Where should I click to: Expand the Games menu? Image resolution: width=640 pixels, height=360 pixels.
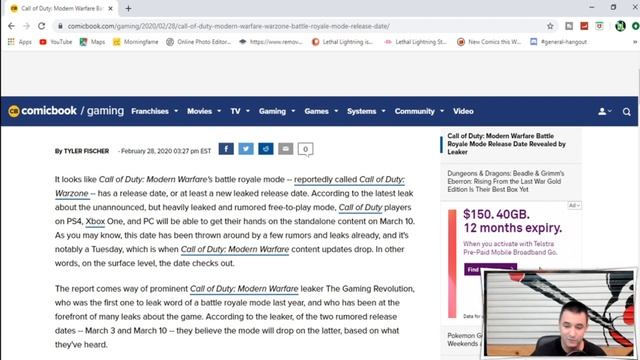point(321,111)
